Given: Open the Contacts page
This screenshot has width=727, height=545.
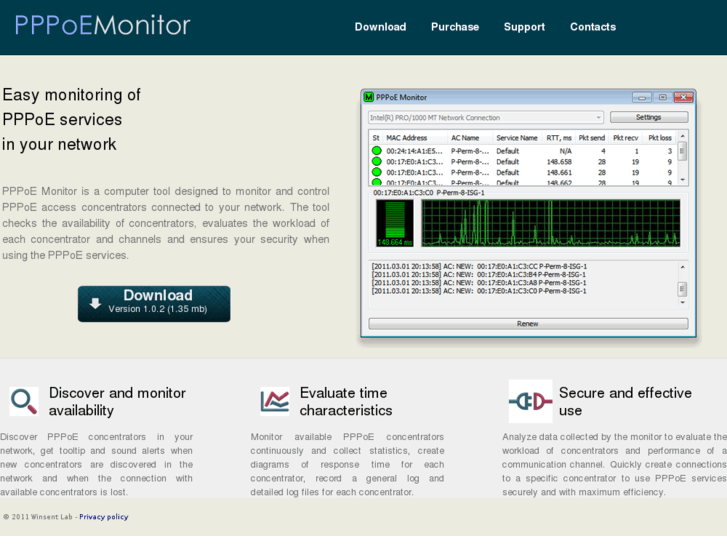Looking at the screenshot, I should (593, 27).
